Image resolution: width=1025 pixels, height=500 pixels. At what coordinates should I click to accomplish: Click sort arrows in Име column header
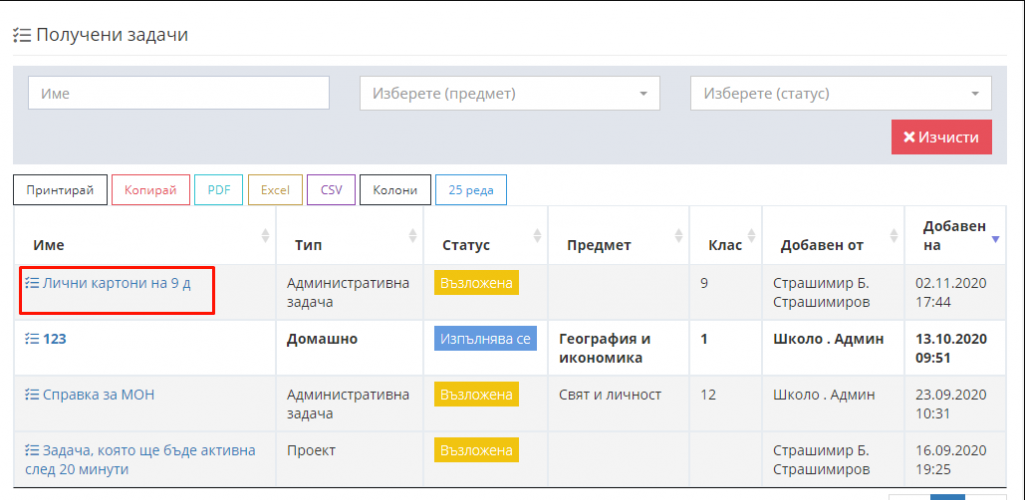click(265, 236)
